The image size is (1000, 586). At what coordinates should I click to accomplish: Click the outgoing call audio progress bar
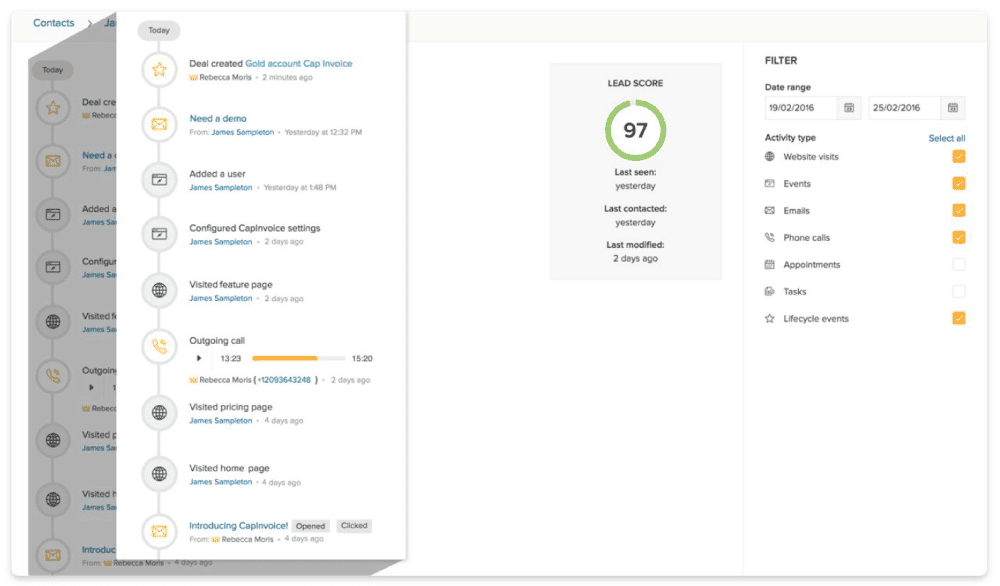(x=298, y=358)
